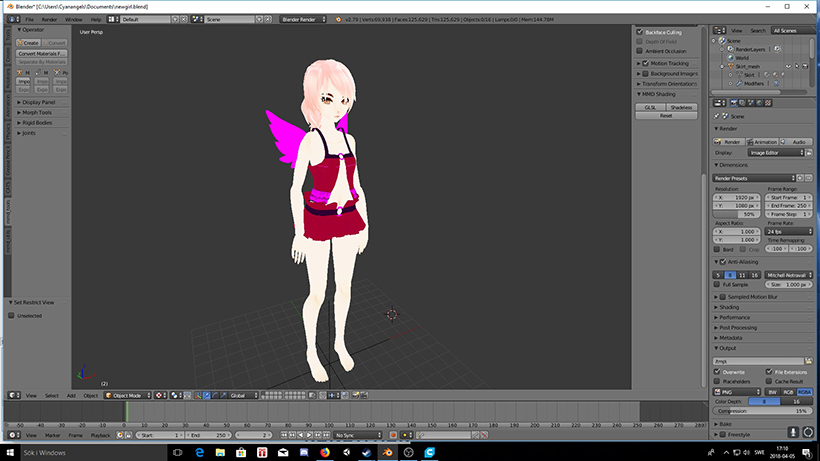The height and width of the screenshot is (461, 820).
Task: Enable the Full Sample checkbox
Action: pyautogui.click(x=717, y=284)
